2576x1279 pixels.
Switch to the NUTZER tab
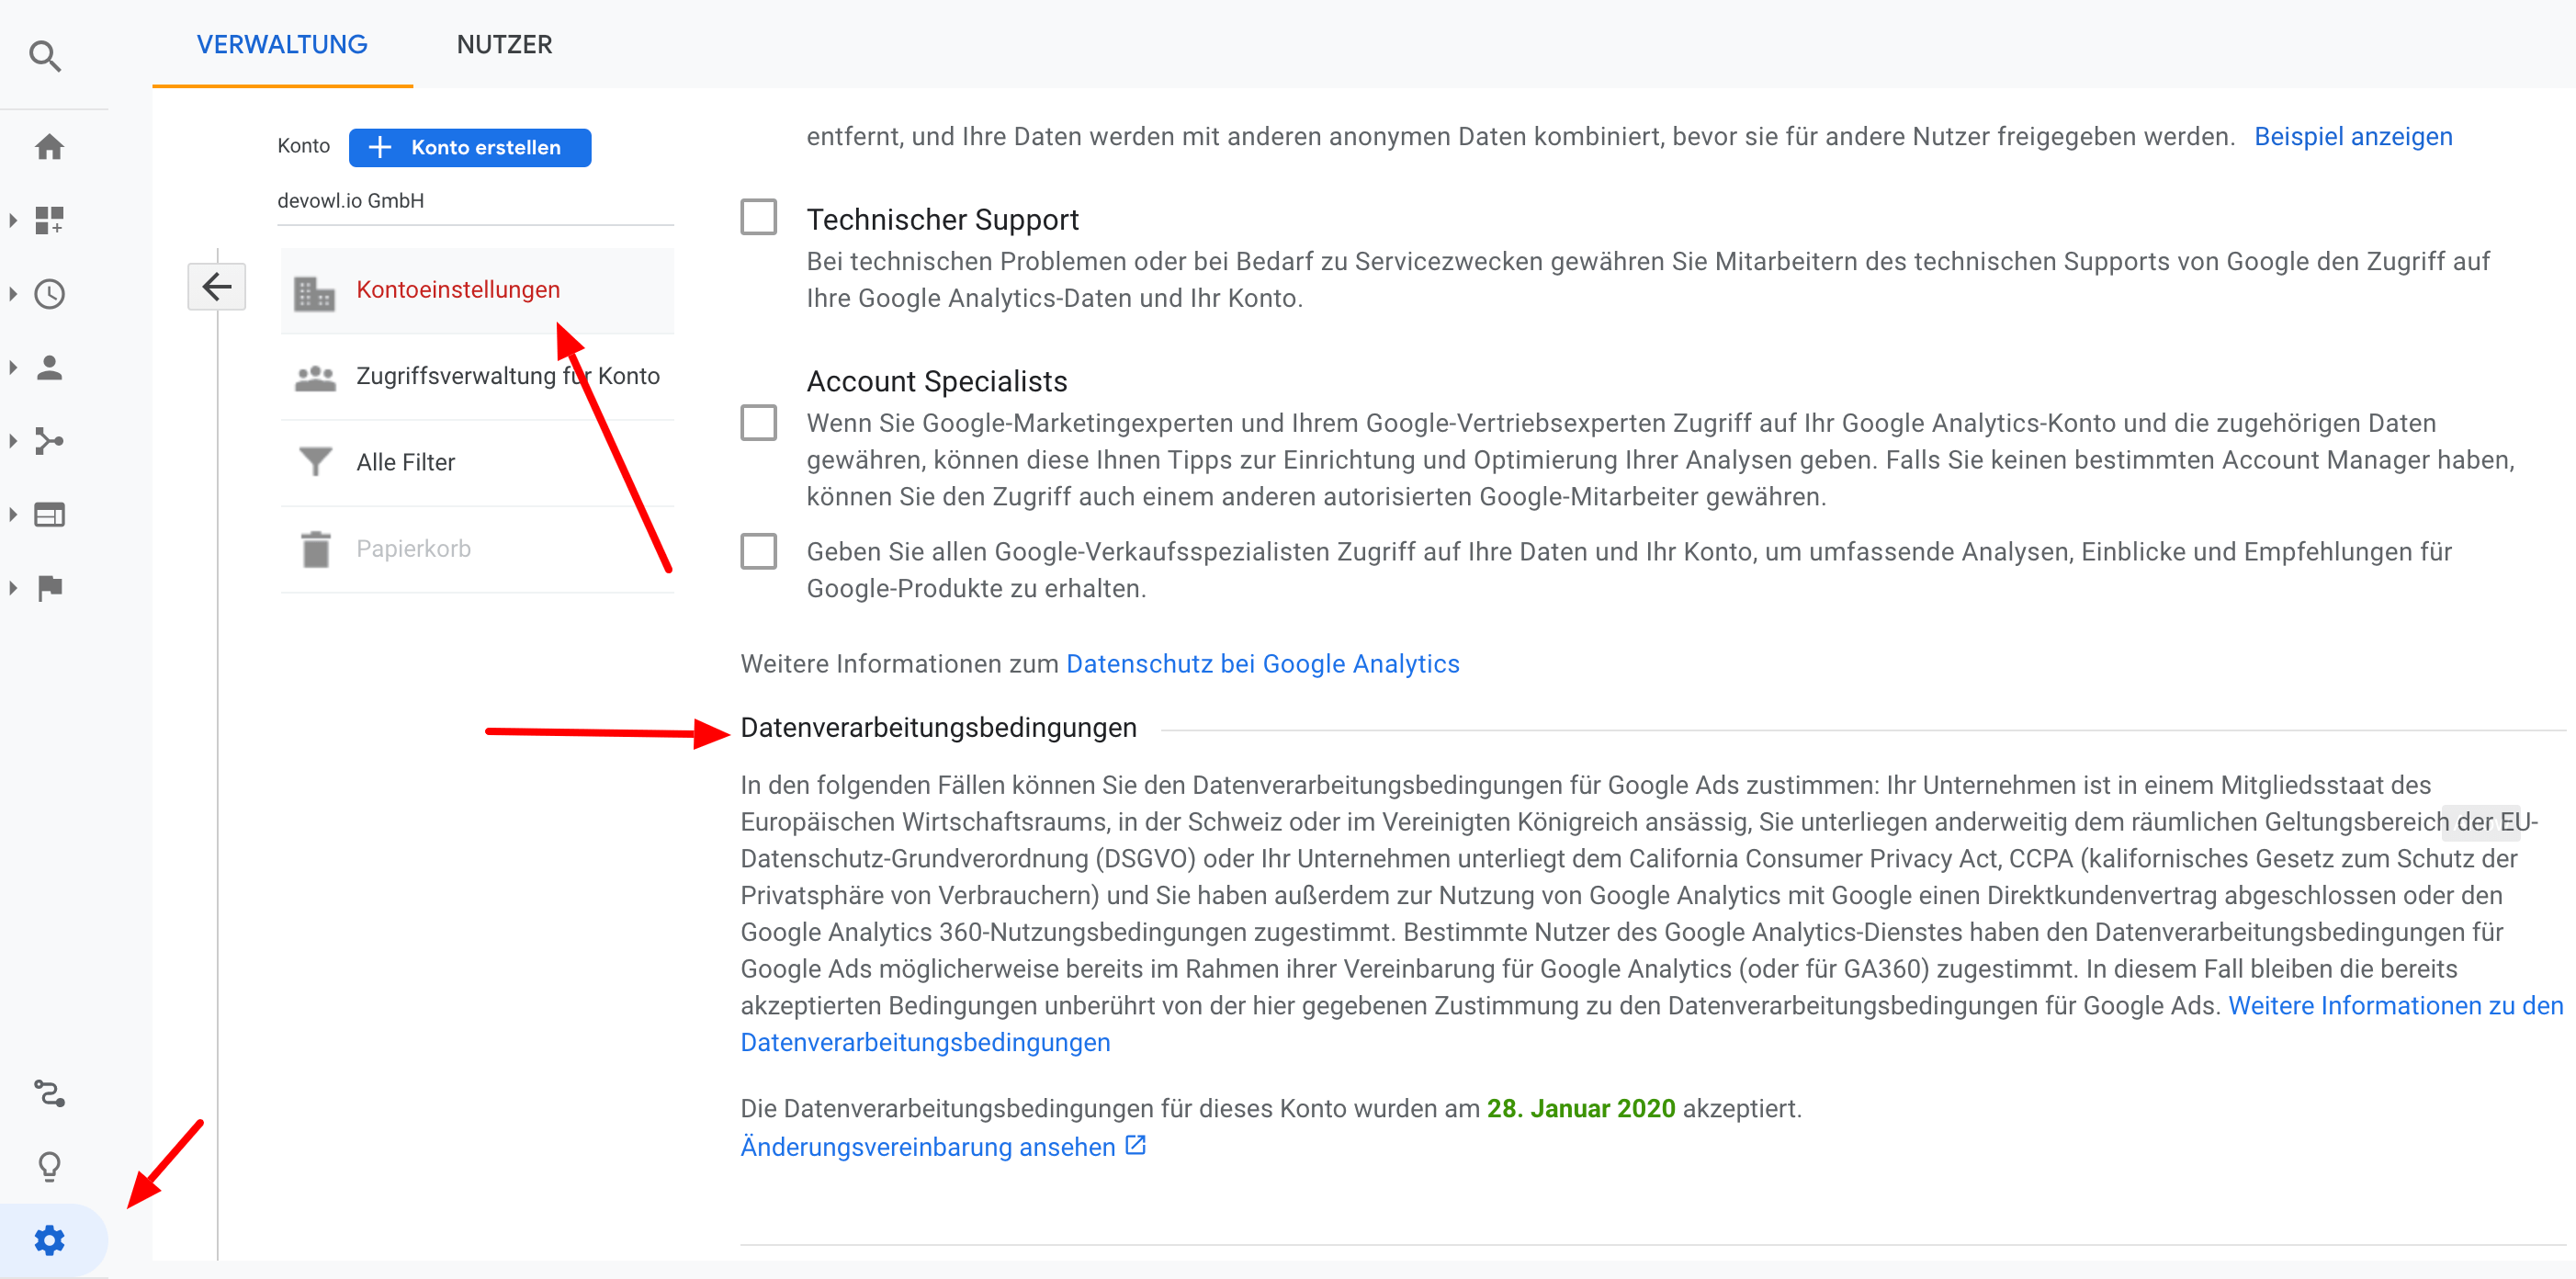coord(504,44)
